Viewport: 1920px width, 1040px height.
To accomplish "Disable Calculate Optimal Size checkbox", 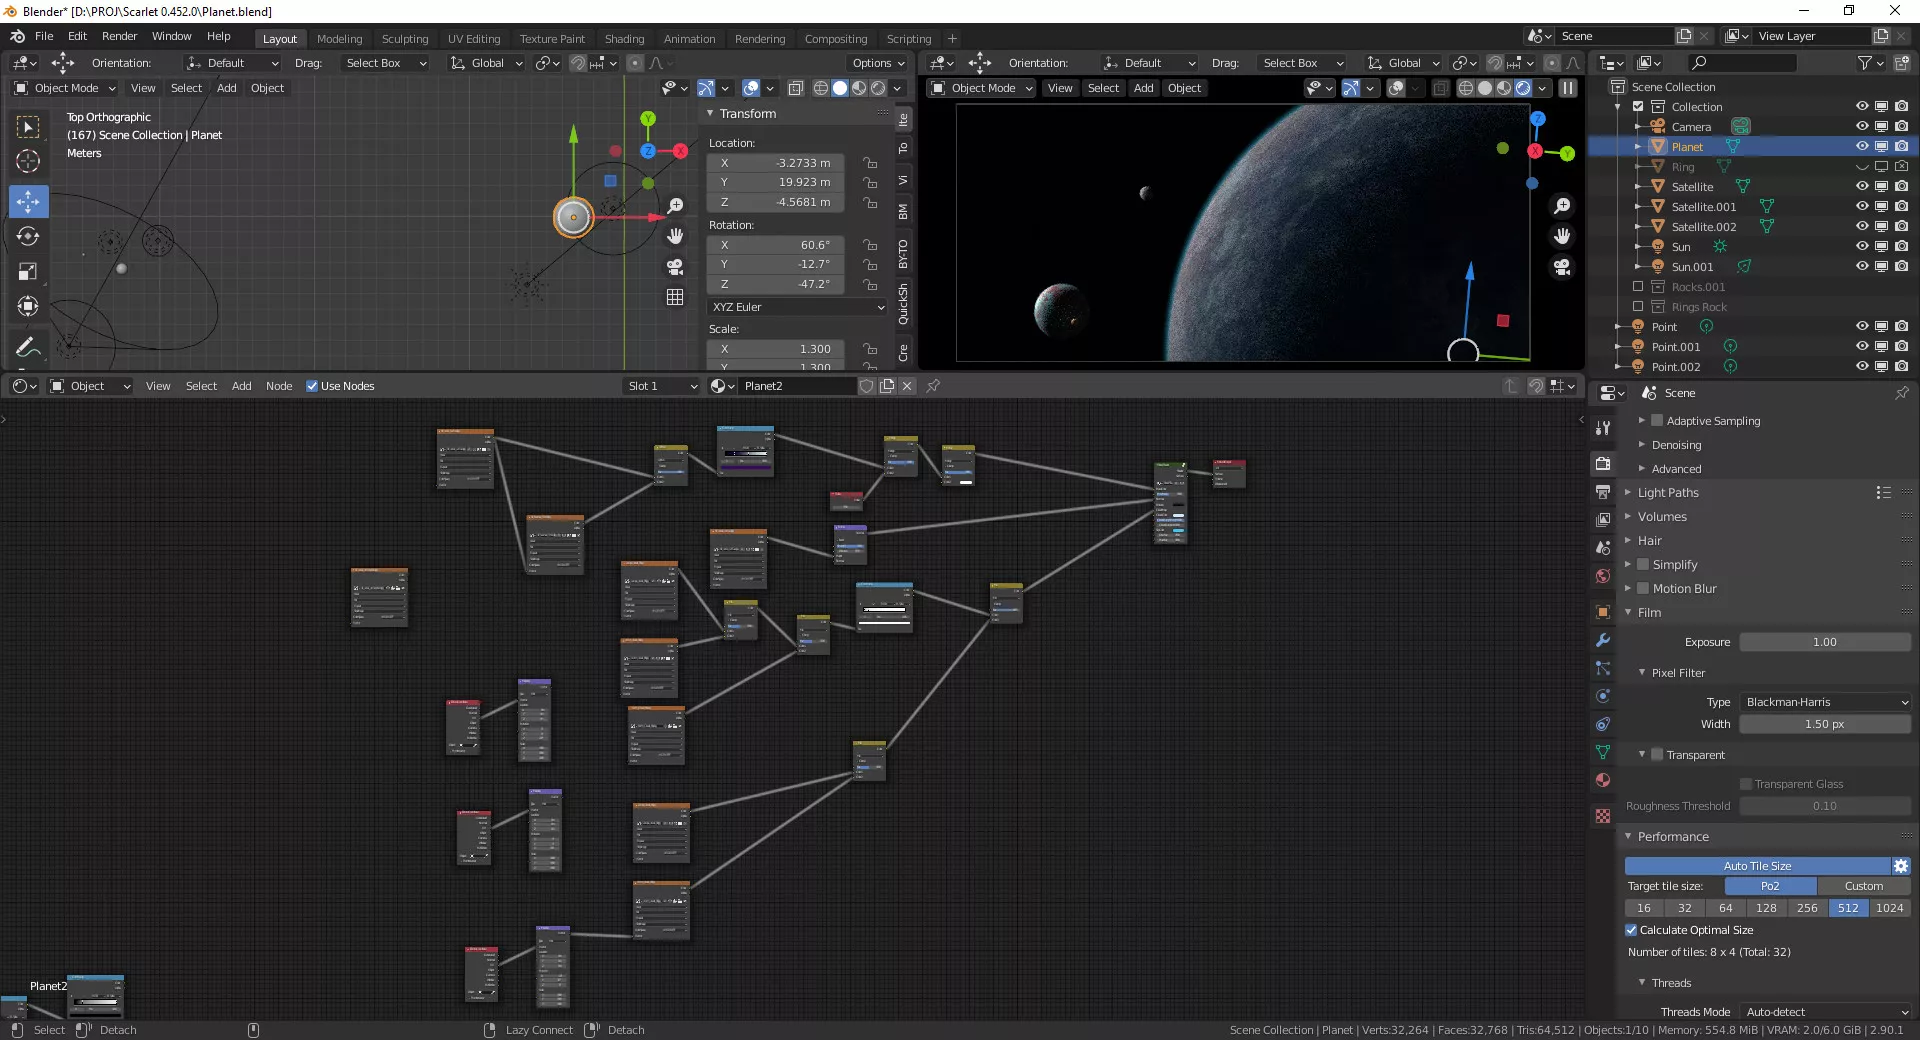I will pyautogui.click(x=1631, y=930).
